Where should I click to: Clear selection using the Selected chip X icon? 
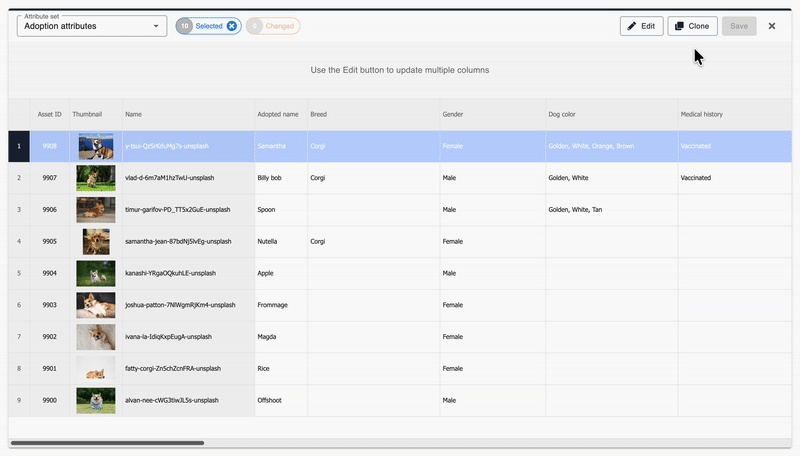point(232,26)
